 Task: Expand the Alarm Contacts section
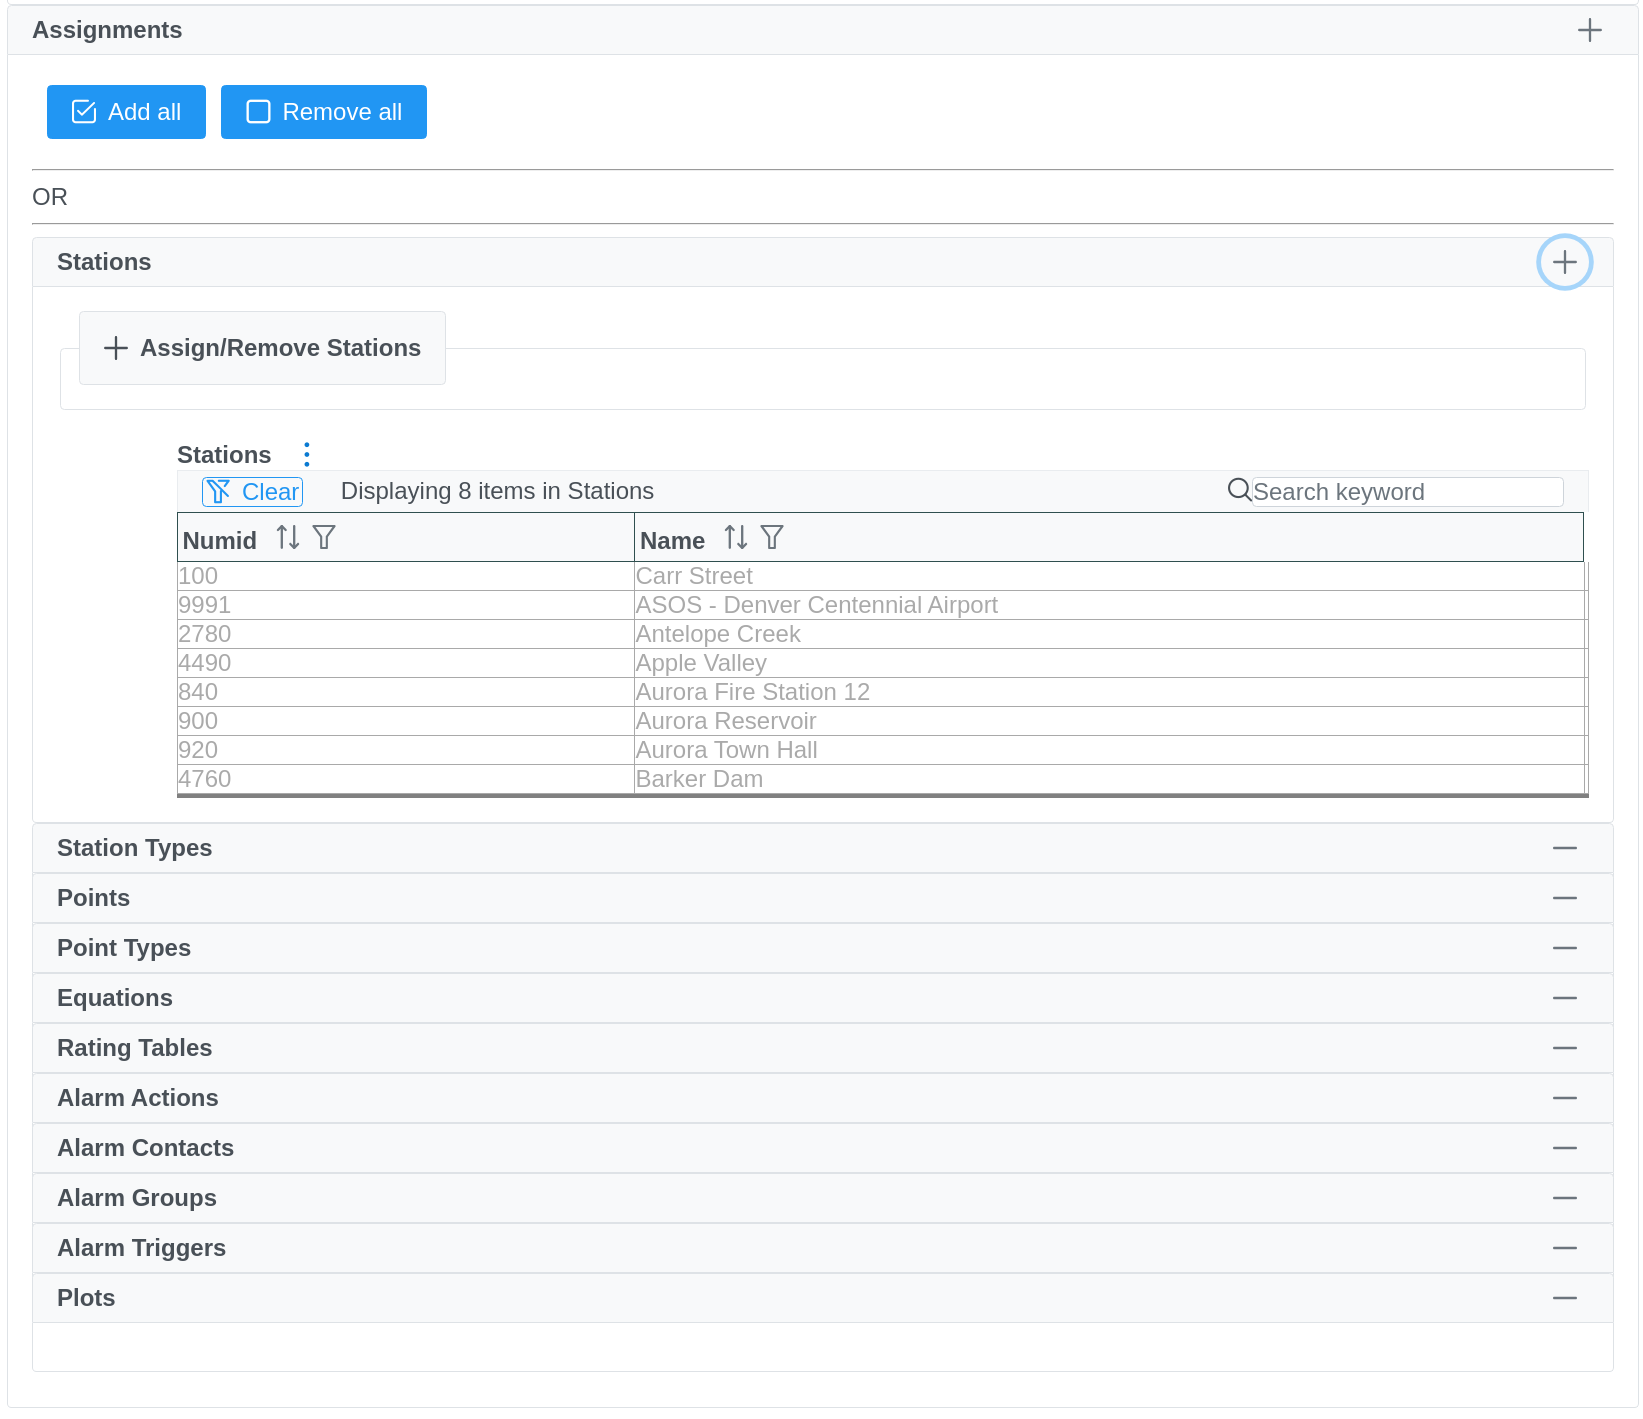(x=1564, y=1148)
